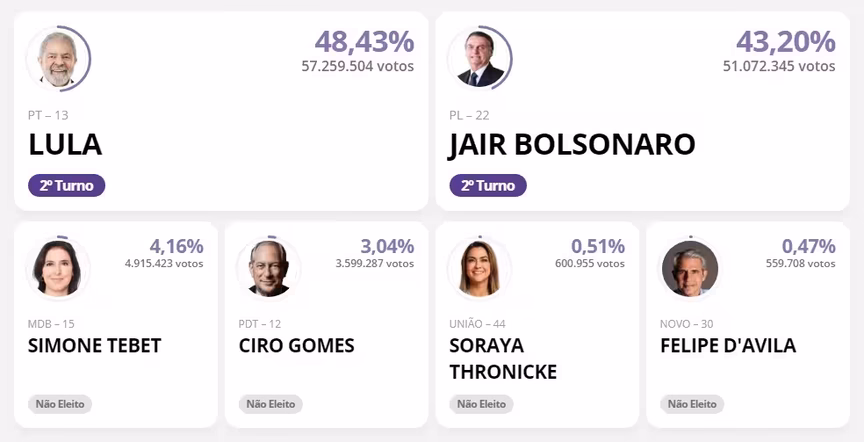Select Ciro Gomes's portrait
The height and width of the screenshot is (442, 864).
click(x=269, y=268)
